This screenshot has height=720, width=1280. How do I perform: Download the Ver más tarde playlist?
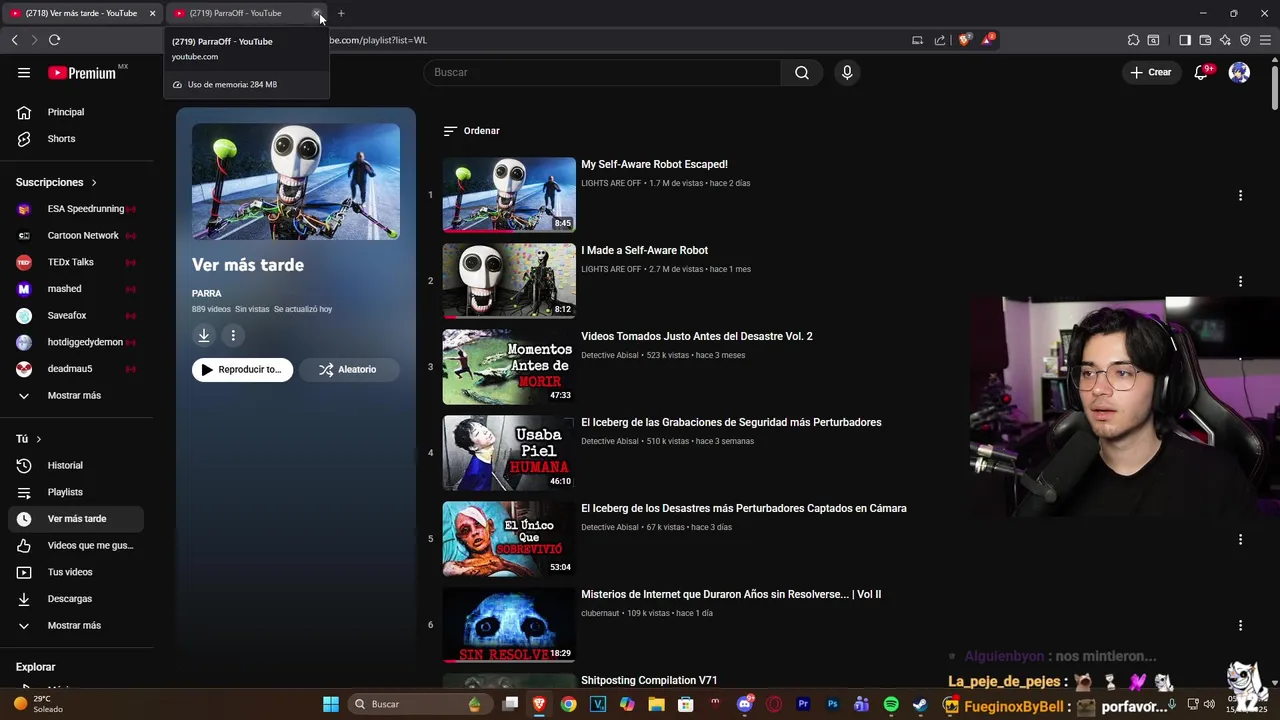click(204, 336)
